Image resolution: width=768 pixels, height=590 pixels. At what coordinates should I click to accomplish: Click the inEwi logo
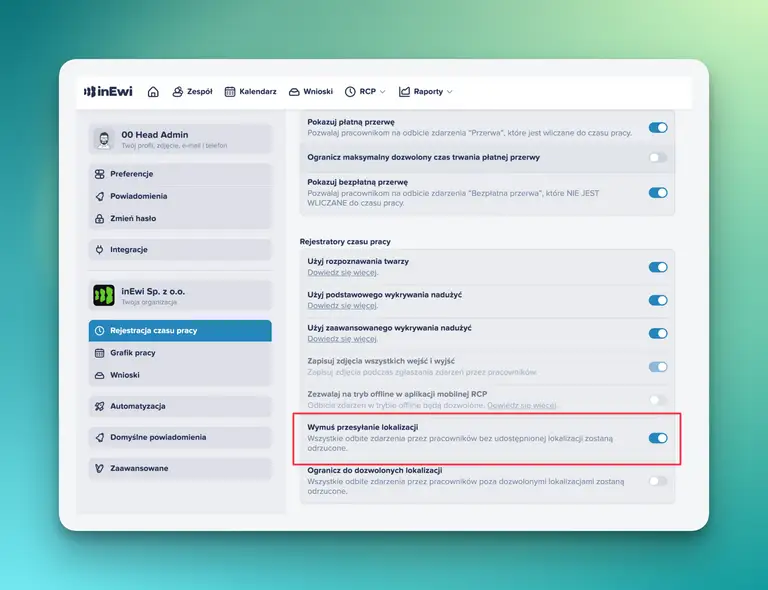(x=108, y=91)
